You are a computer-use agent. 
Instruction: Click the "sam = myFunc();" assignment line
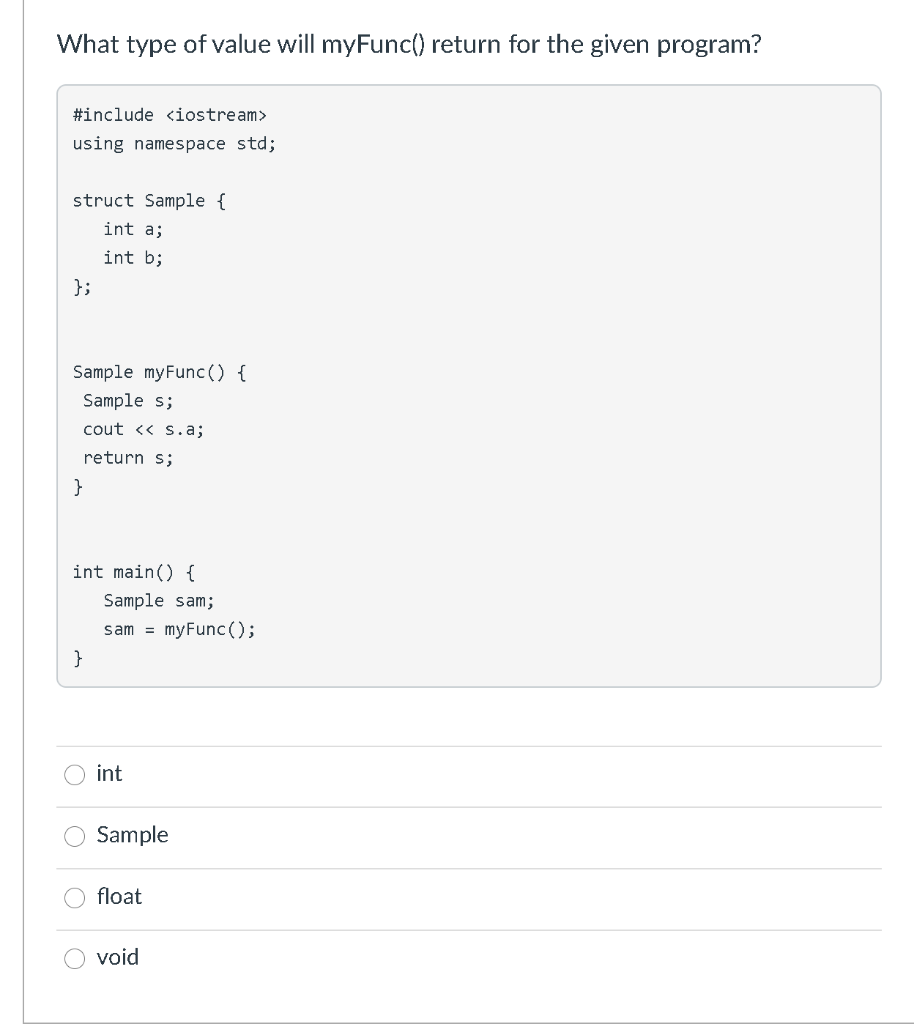tap(180, 630)
